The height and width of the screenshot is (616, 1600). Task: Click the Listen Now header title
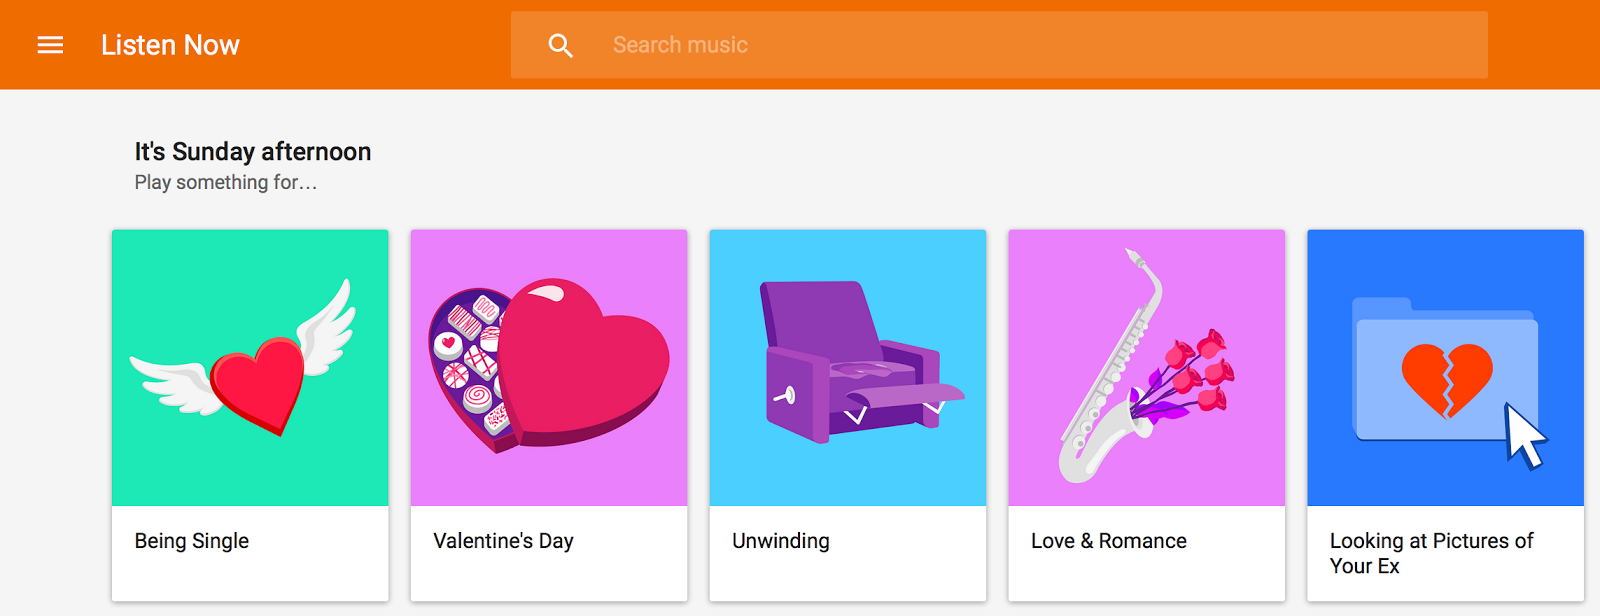(x=170, y=45)
